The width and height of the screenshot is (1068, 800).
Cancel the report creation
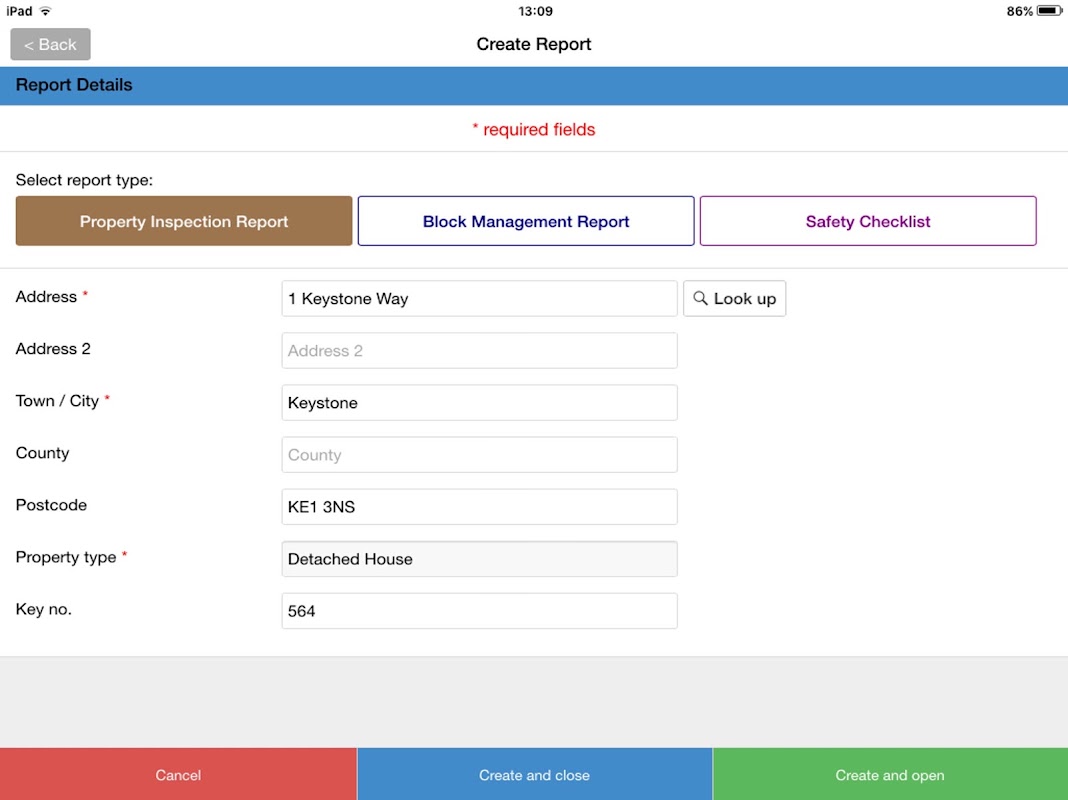point(178,774)
